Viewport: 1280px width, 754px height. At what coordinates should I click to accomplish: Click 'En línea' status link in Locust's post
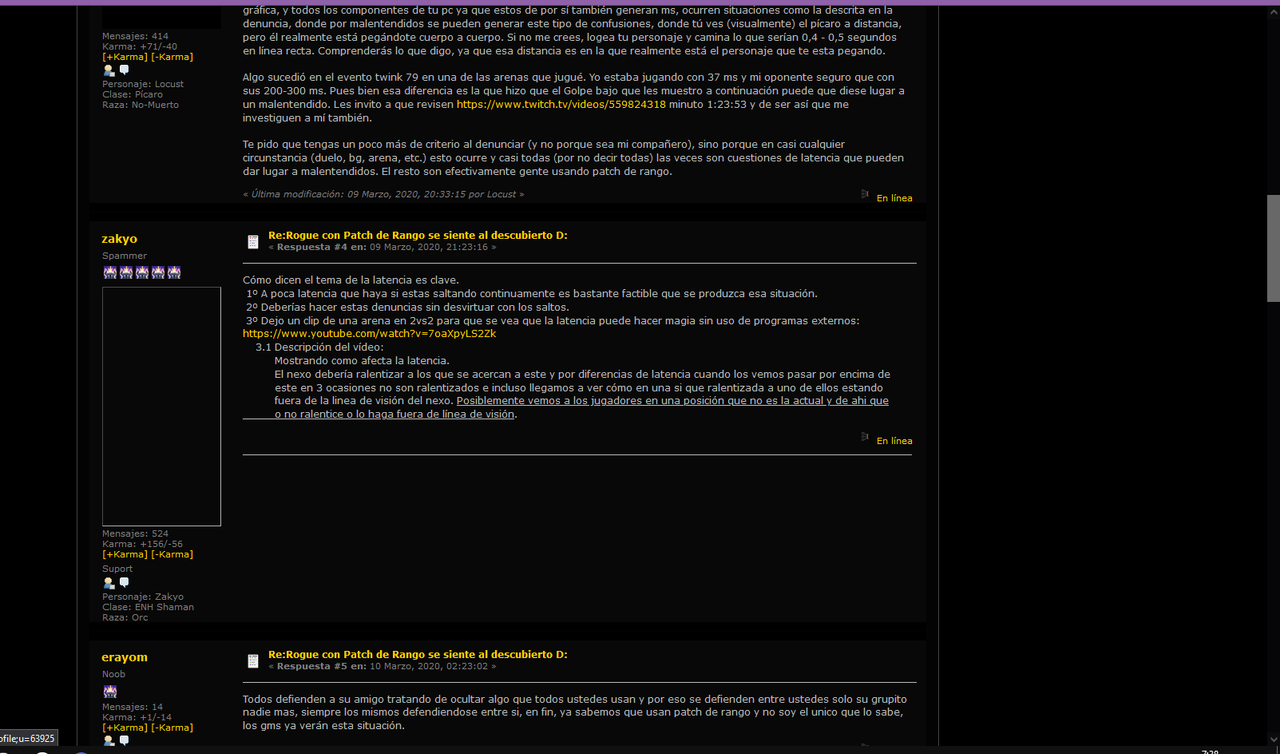(894, 198)
